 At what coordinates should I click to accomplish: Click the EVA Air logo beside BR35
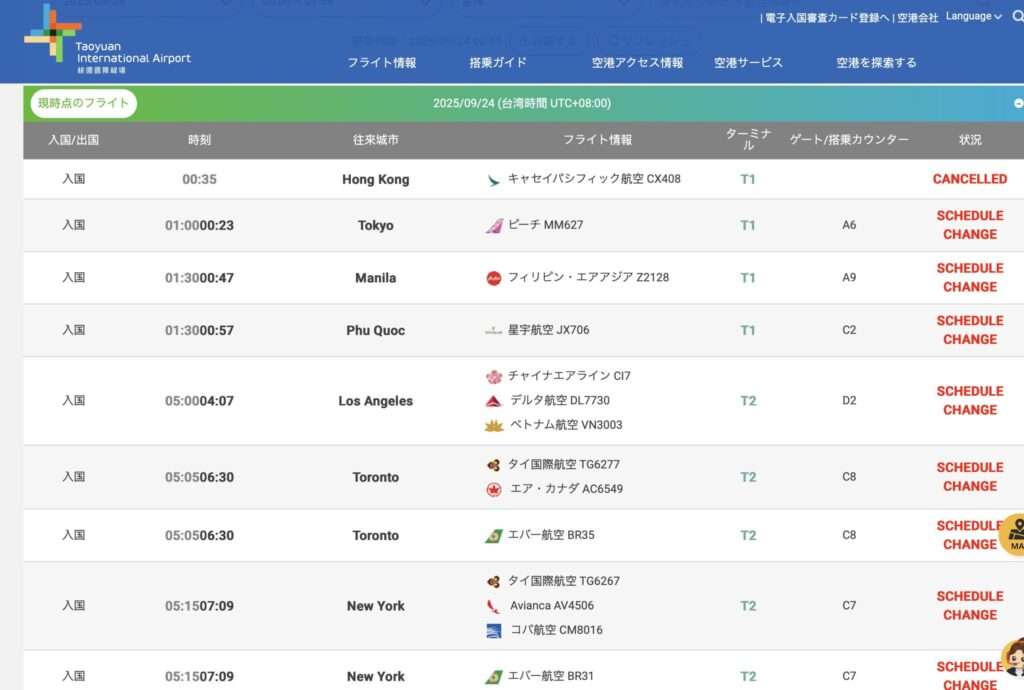click(494, 536)
